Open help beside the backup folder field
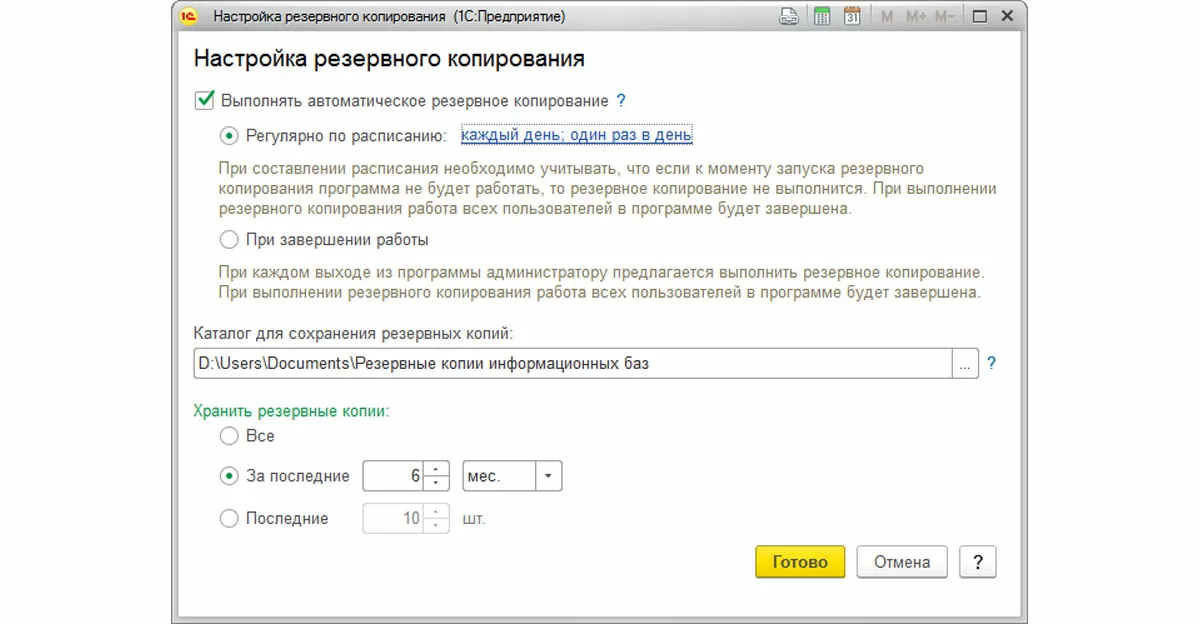 click(992, 363)
